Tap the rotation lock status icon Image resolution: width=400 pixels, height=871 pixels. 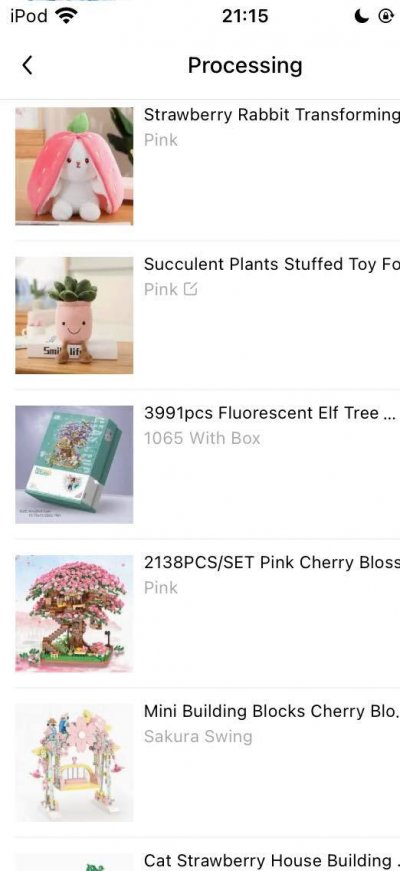point(386,17)
